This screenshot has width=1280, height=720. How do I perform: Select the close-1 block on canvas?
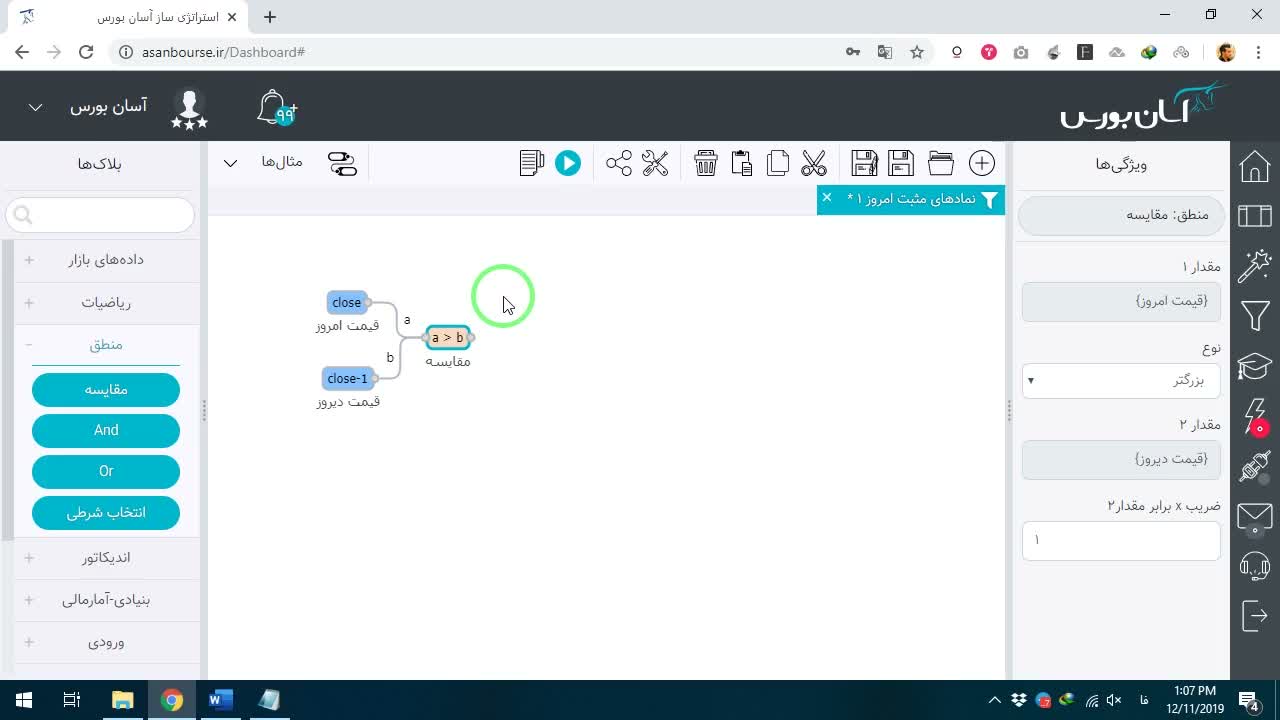[347, 378]
